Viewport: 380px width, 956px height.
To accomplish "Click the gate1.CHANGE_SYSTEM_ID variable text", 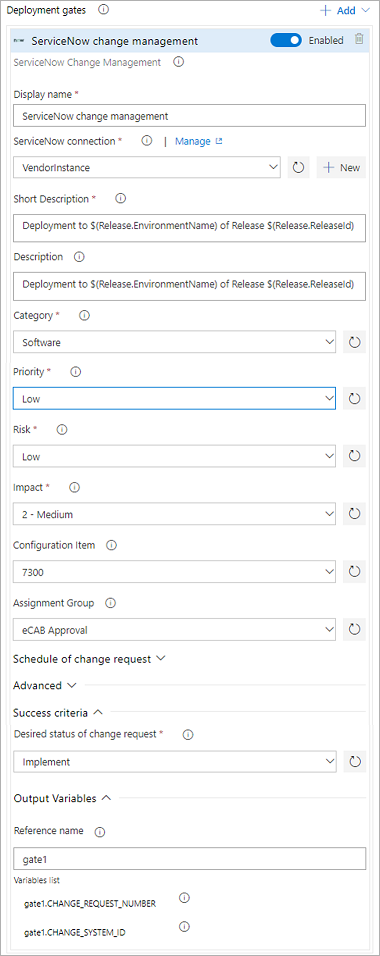I will (x=75, y=932).
